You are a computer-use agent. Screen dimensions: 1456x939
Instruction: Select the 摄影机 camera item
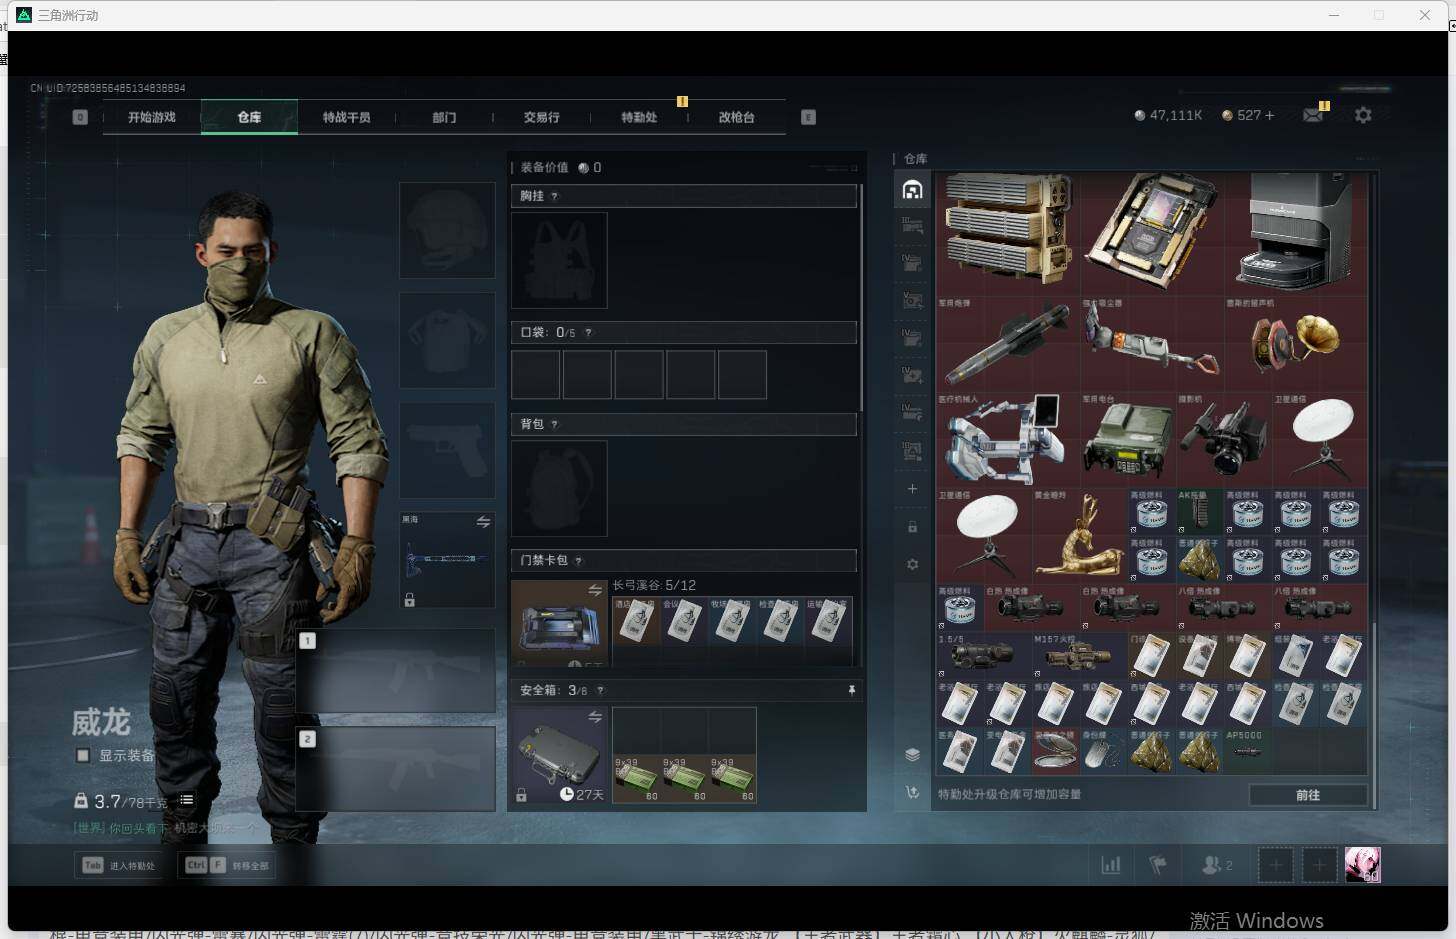(1224, 440)
